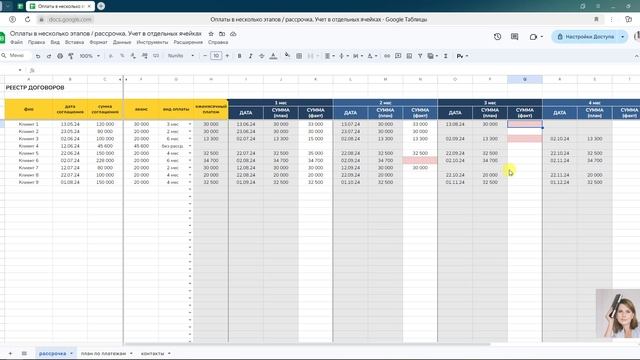Viewport: 640px width, 360px height.
Task: Increase decimal places
Action: 144,56
